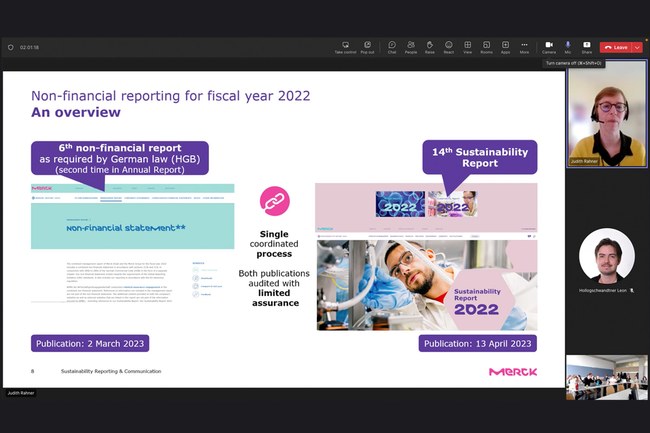650x433 pixels.
Task: Open the meeting Chat panel
Action: pos(392,47)
